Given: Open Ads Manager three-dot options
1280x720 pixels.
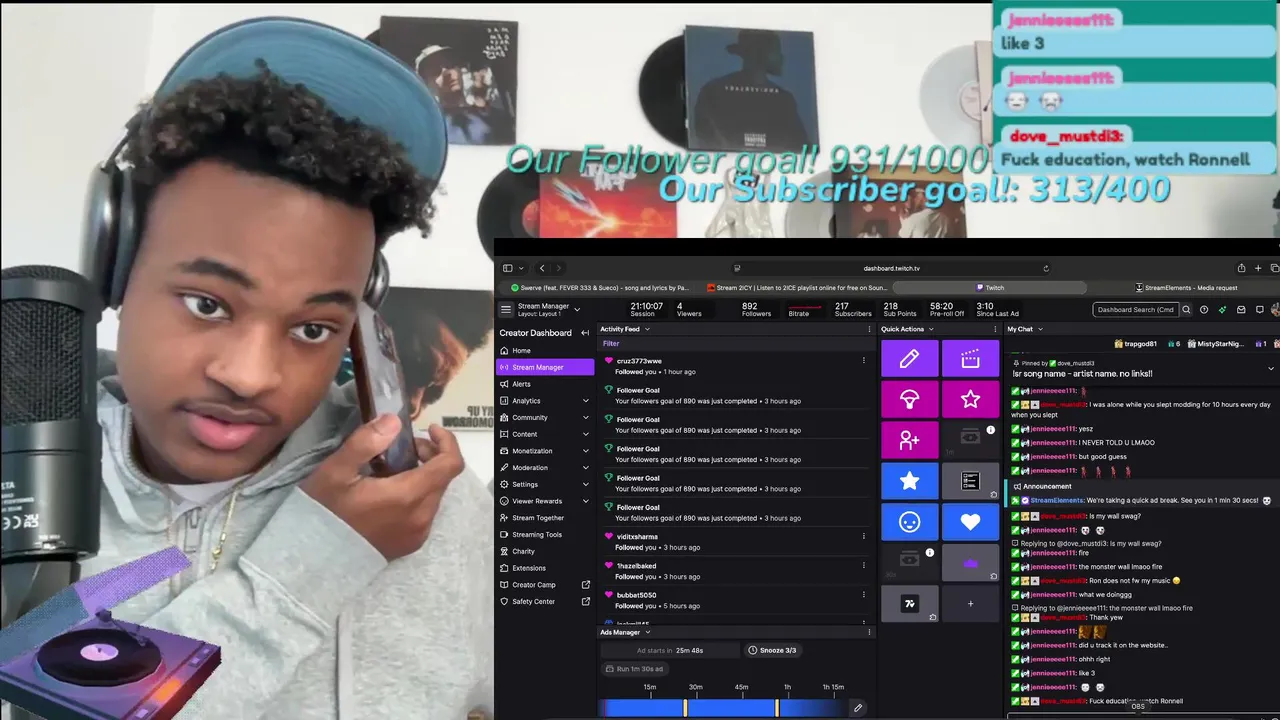Looking at the screenshot, I should pos(868,632).
